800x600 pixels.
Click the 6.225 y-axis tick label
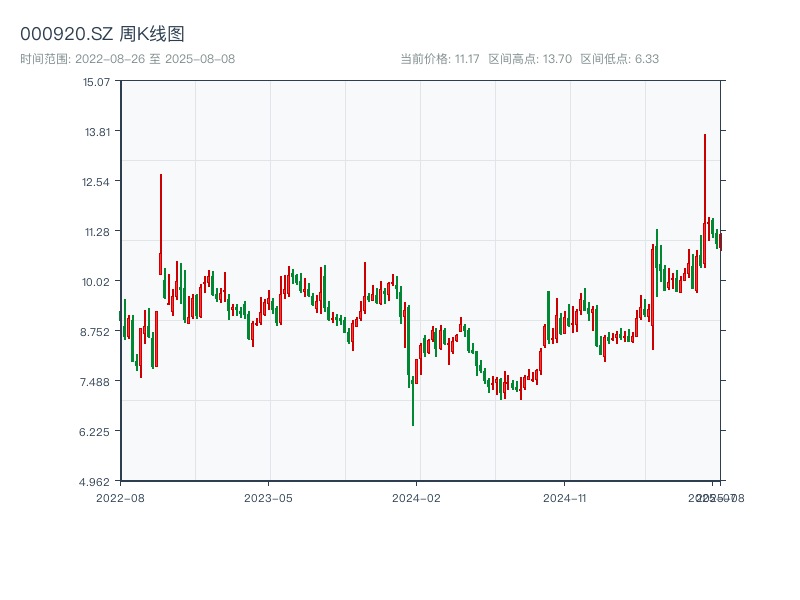click(96, 431)
